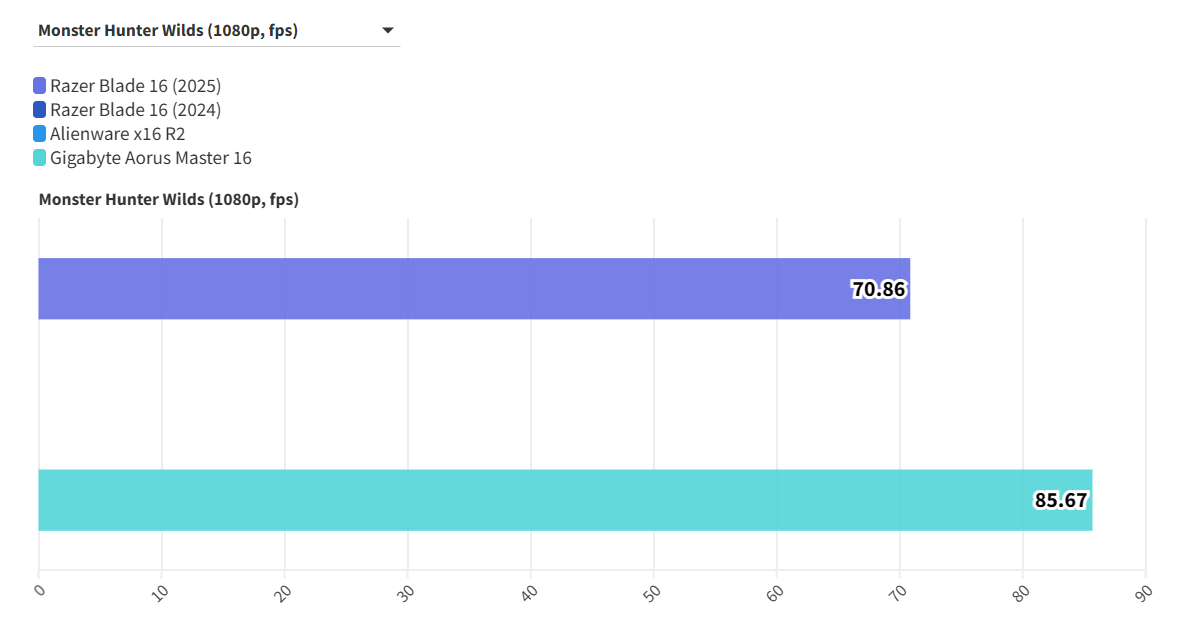Screen dimensions: 1187x617
Task: Click the 90 axis tick label
Action: tap(1144, 592)
